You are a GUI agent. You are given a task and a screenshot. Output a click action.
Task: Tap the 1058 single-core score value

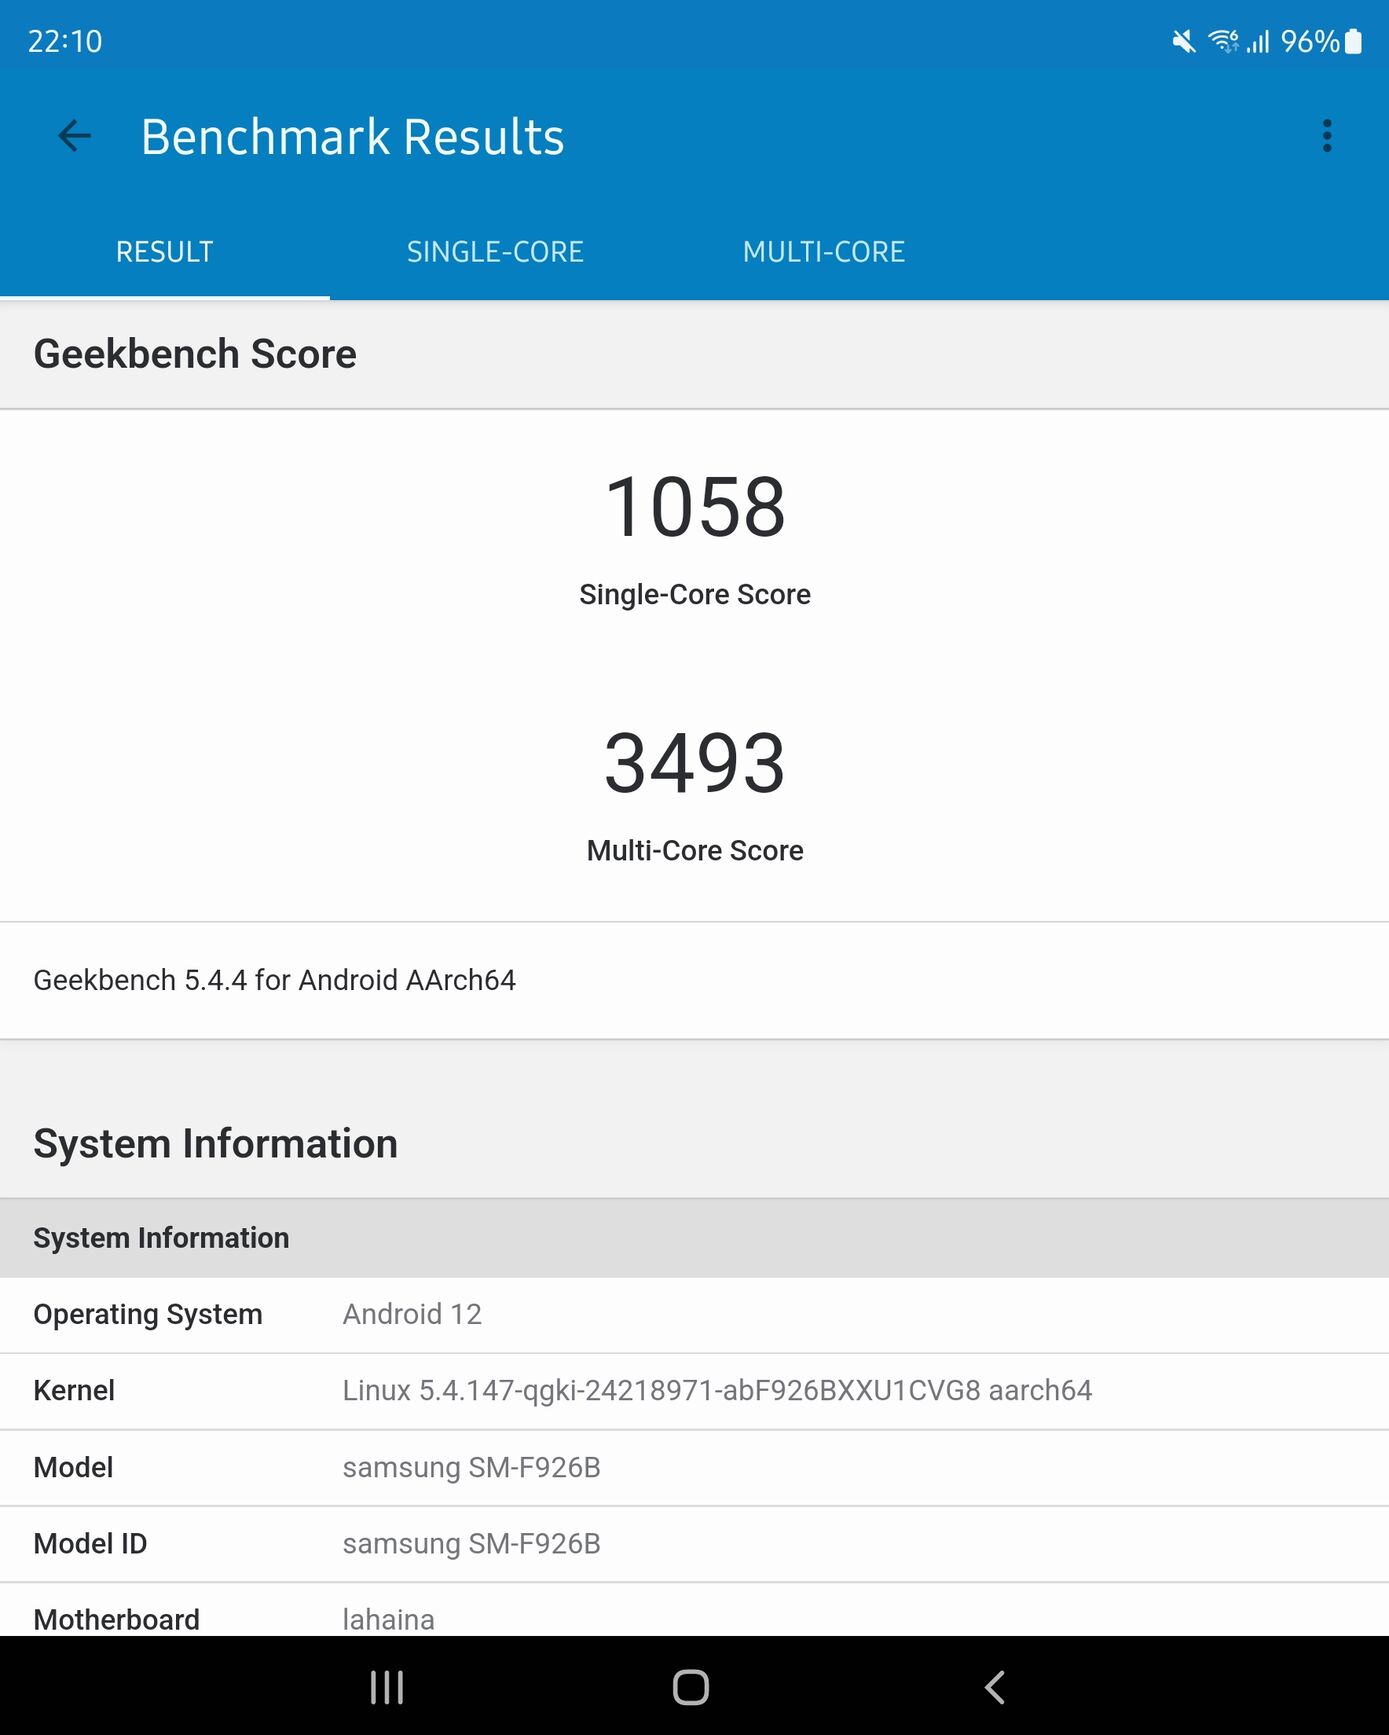tap(695, 507)
